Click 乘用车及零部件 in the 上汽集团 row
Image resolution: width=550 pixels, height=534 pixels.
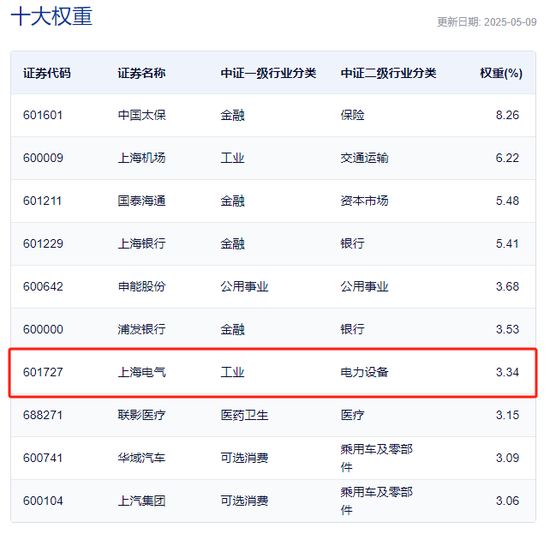tap(377, 501)
